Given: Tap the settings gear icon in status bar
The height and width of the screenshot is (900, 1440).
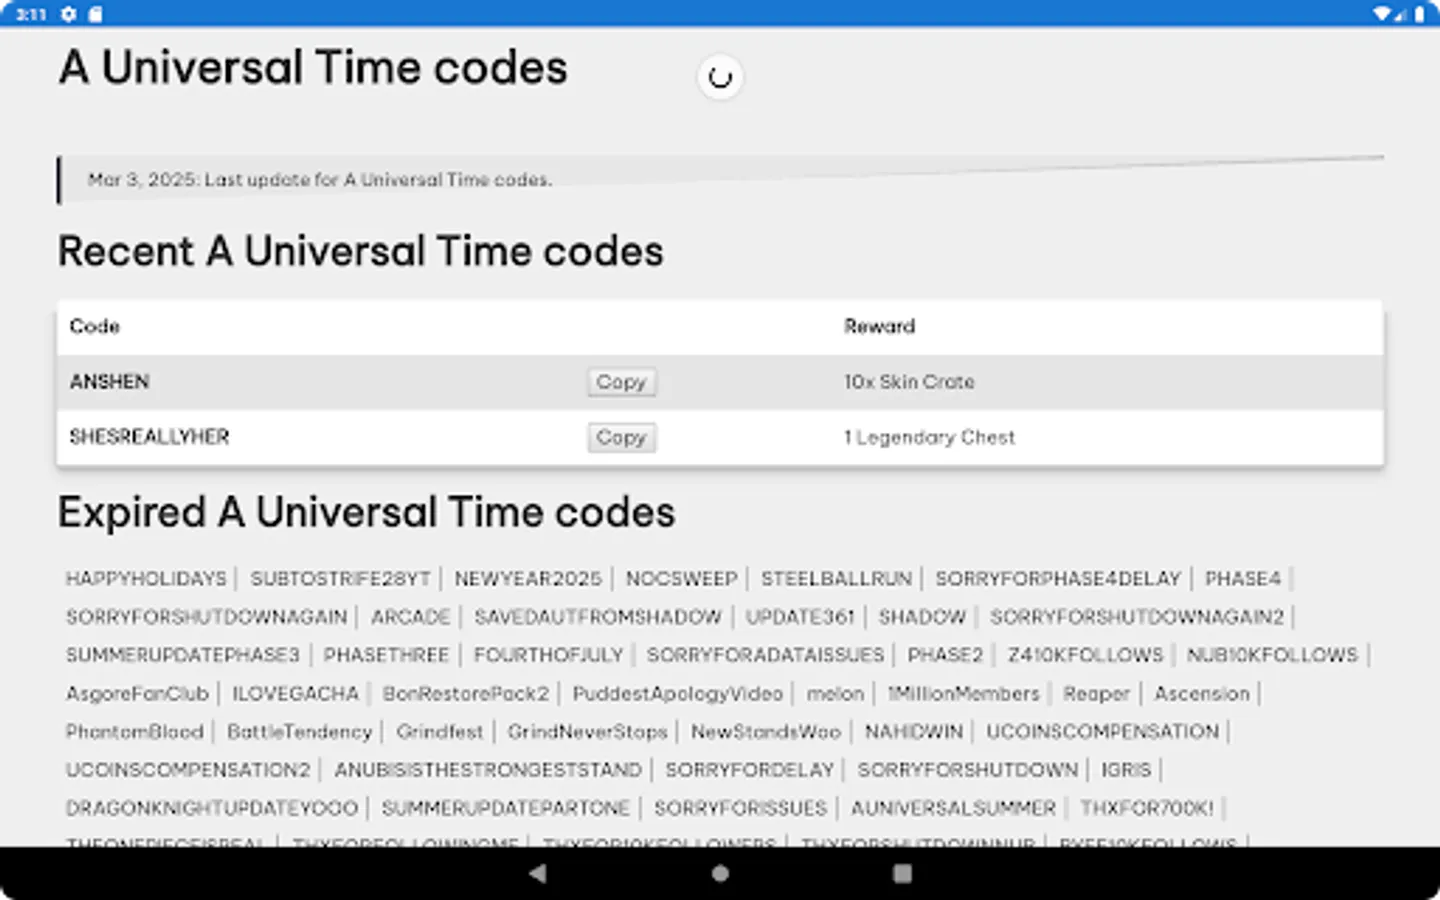Looking at the screenshot, I should pos(68,14).
